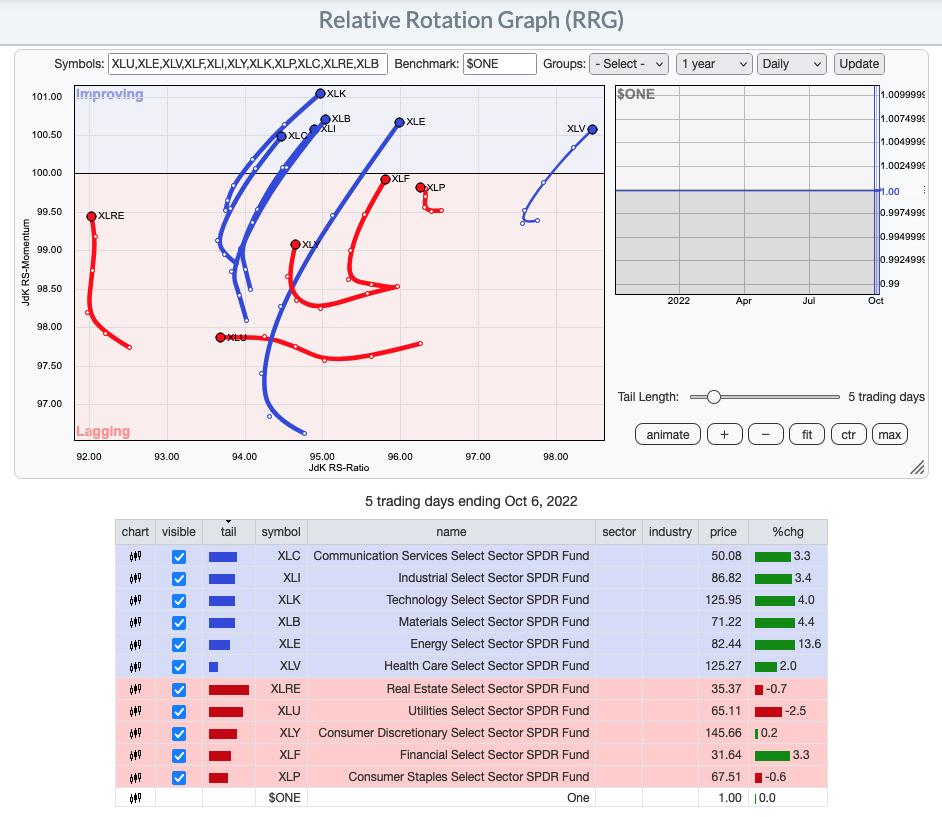The width and height of the screenshot is (942, 817).
Task: Sort table by chart column header
Action: click(135, 532)
